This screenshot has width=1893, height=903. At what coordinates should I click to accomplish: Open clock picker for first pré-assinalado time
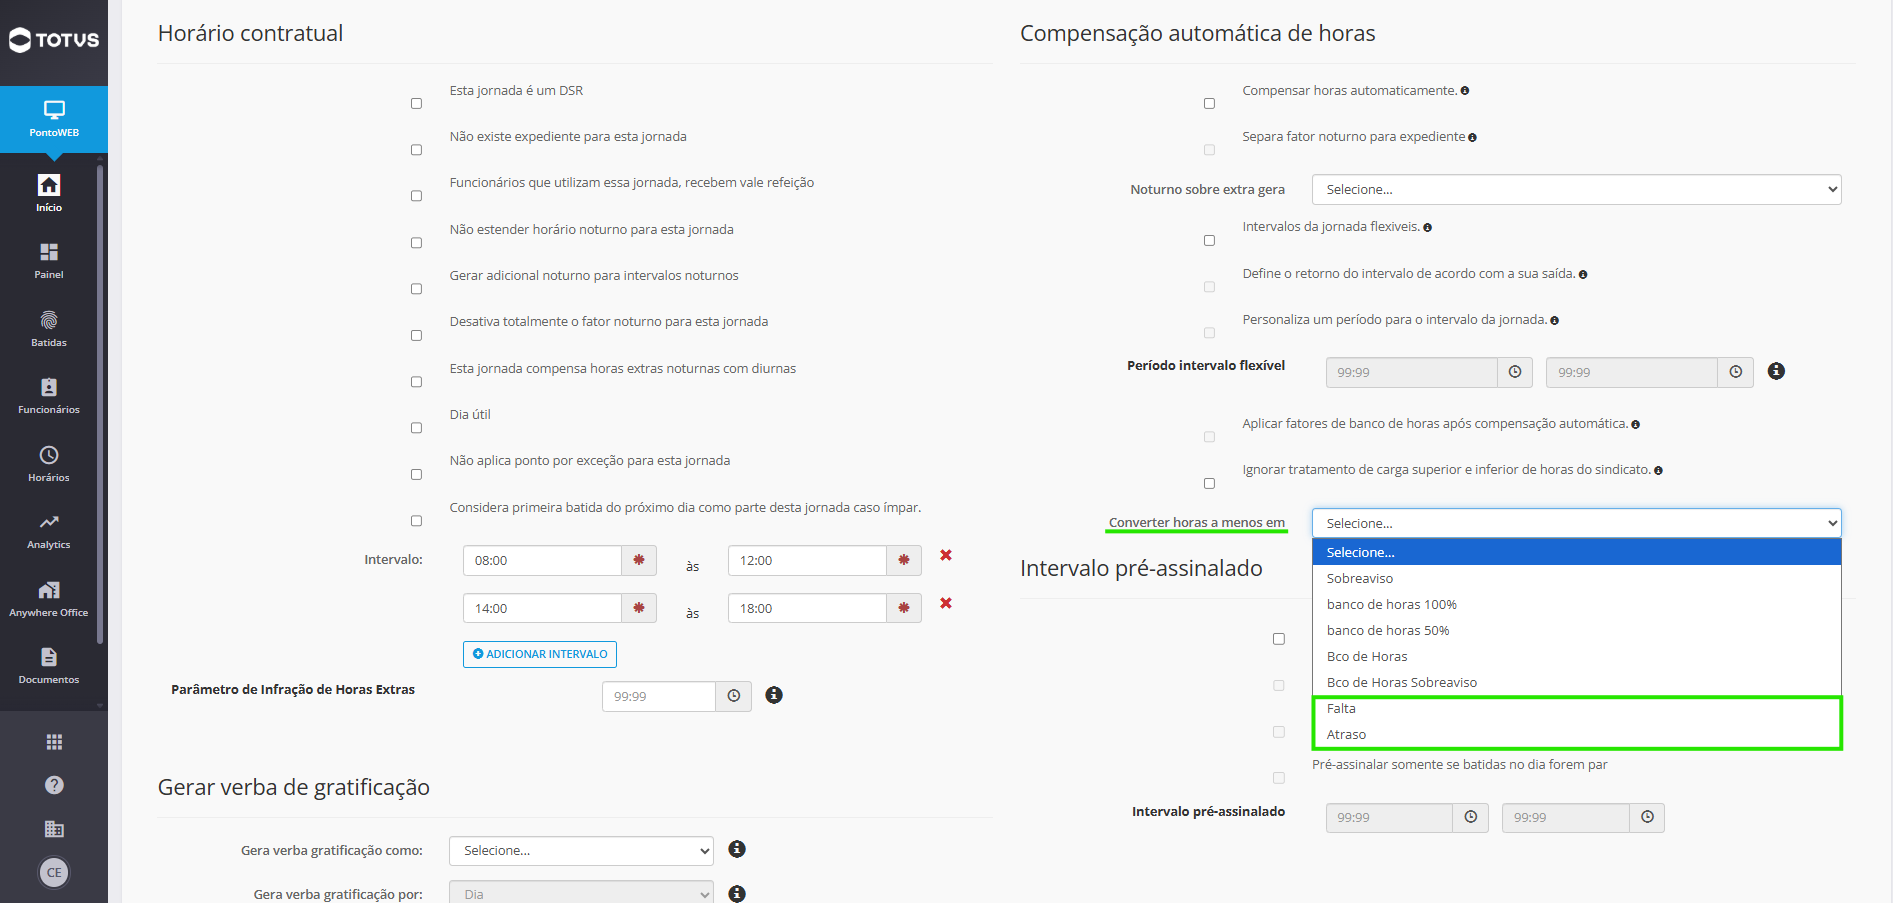tap(1471, 817)
